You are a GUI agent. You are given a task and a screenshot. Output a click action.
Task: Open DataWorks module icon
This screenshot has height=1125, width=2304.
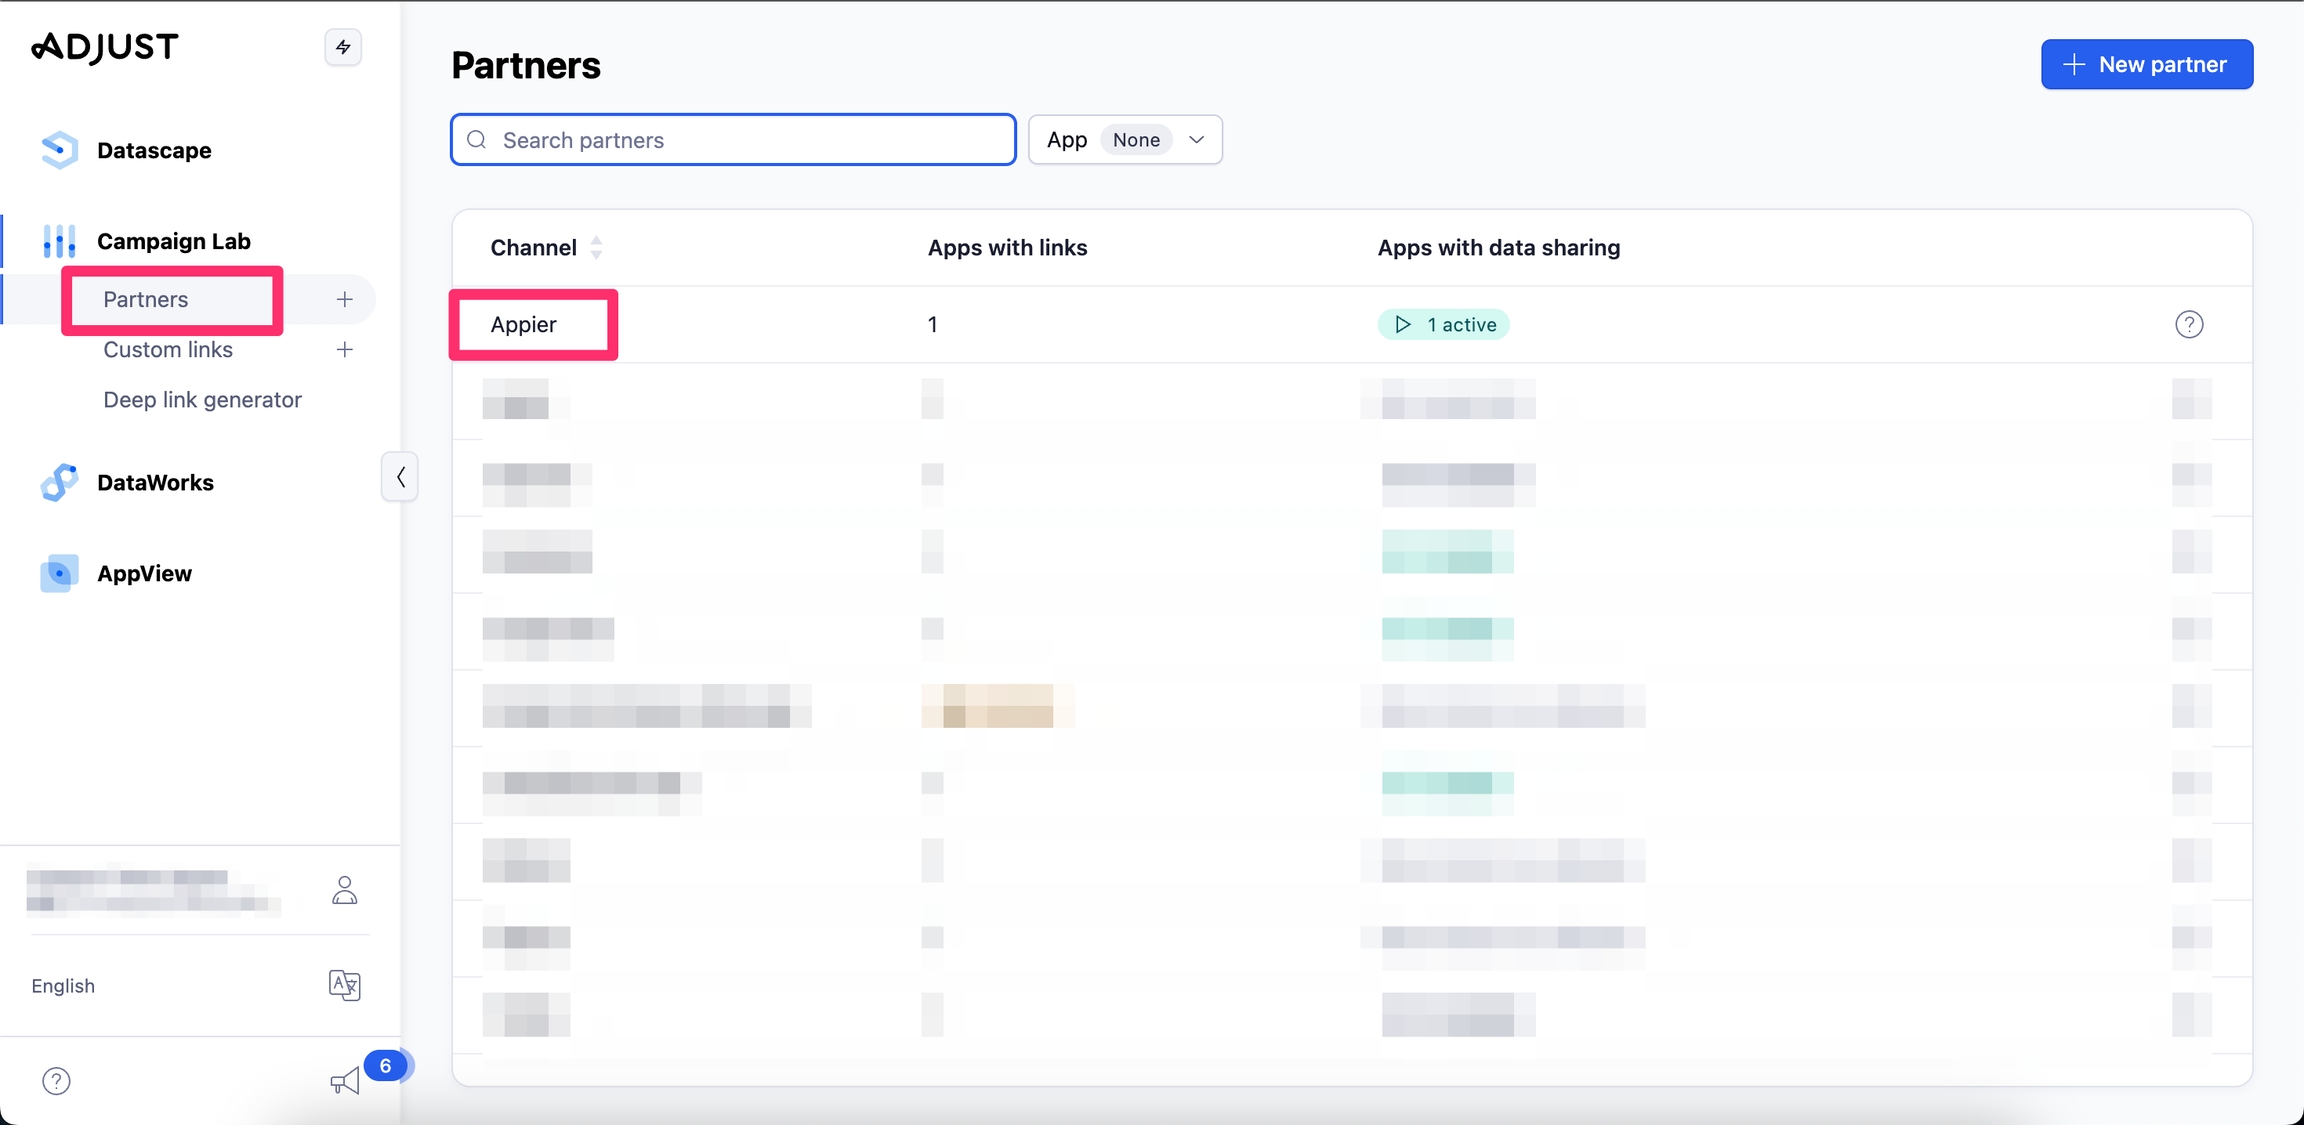[x=59, y=482]
